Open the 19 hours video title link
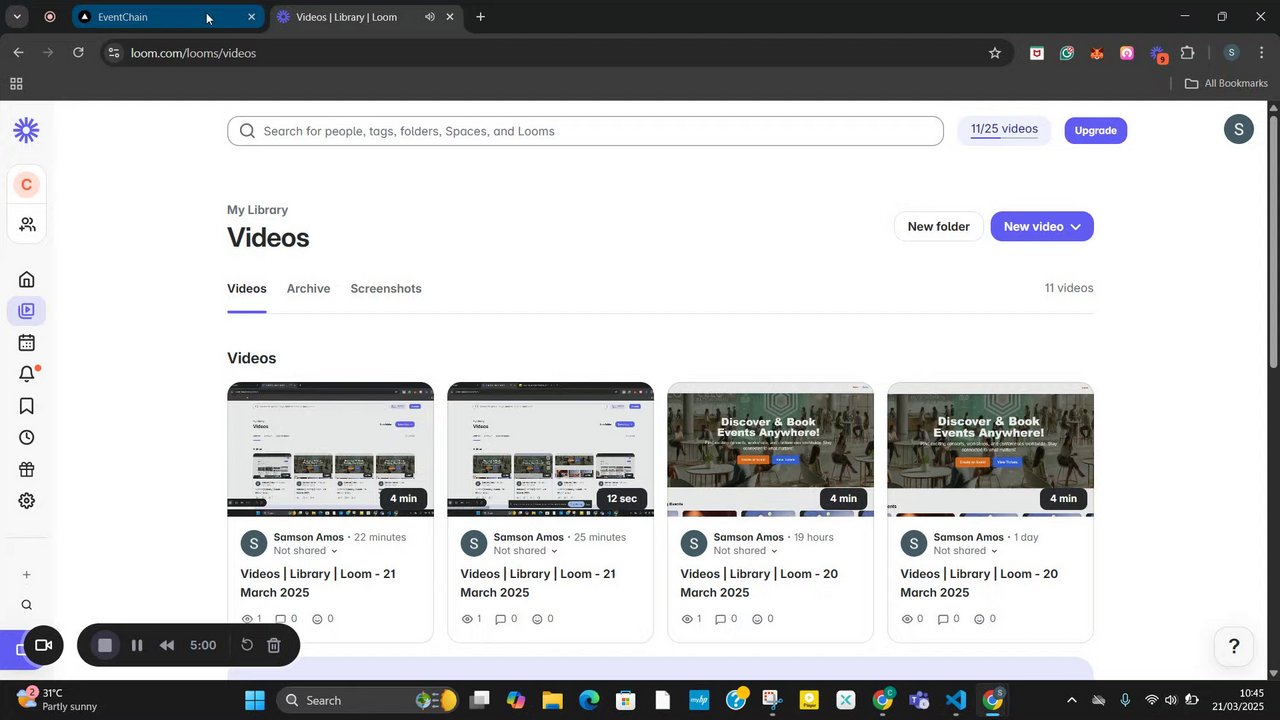The width and height of the screenshot is (1280, 720). coord(759,583)
